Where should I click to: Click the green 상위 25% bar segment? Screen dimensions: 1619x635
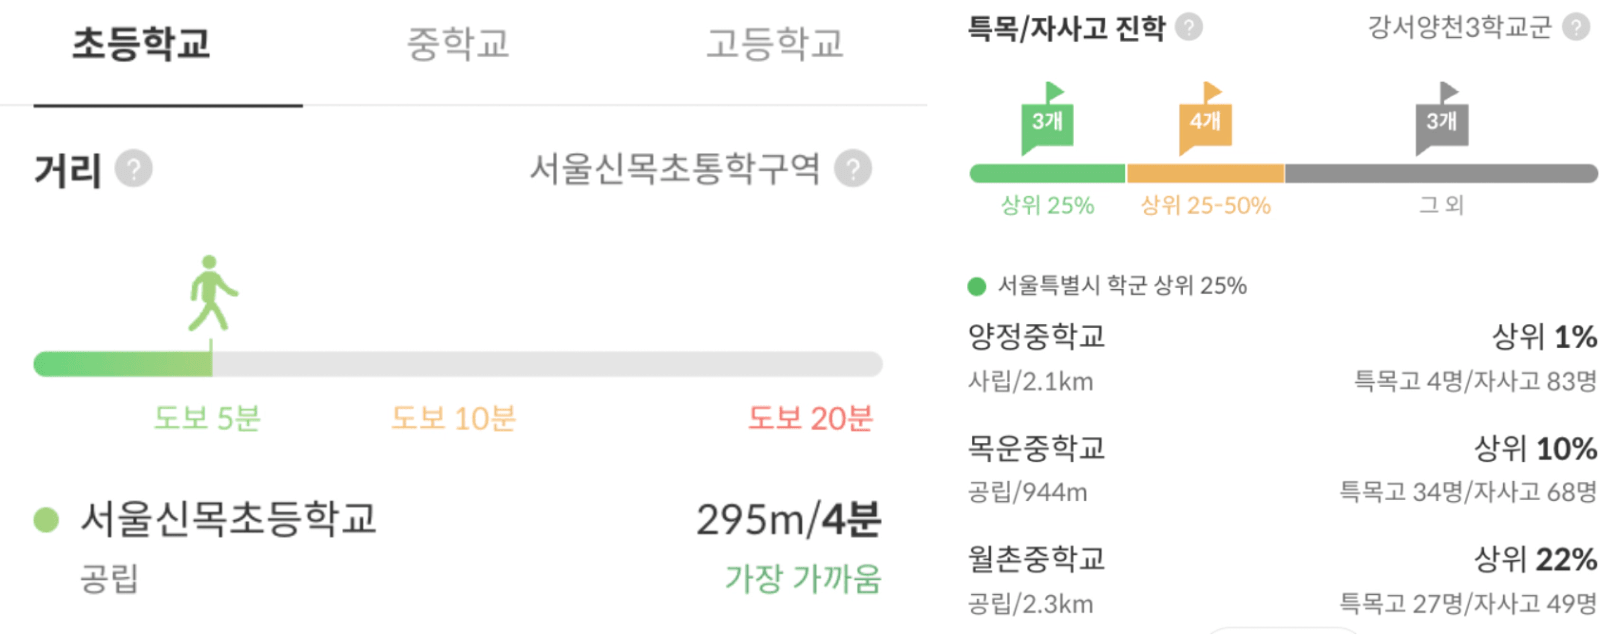pyautogui.click(x=1047, y=174)
